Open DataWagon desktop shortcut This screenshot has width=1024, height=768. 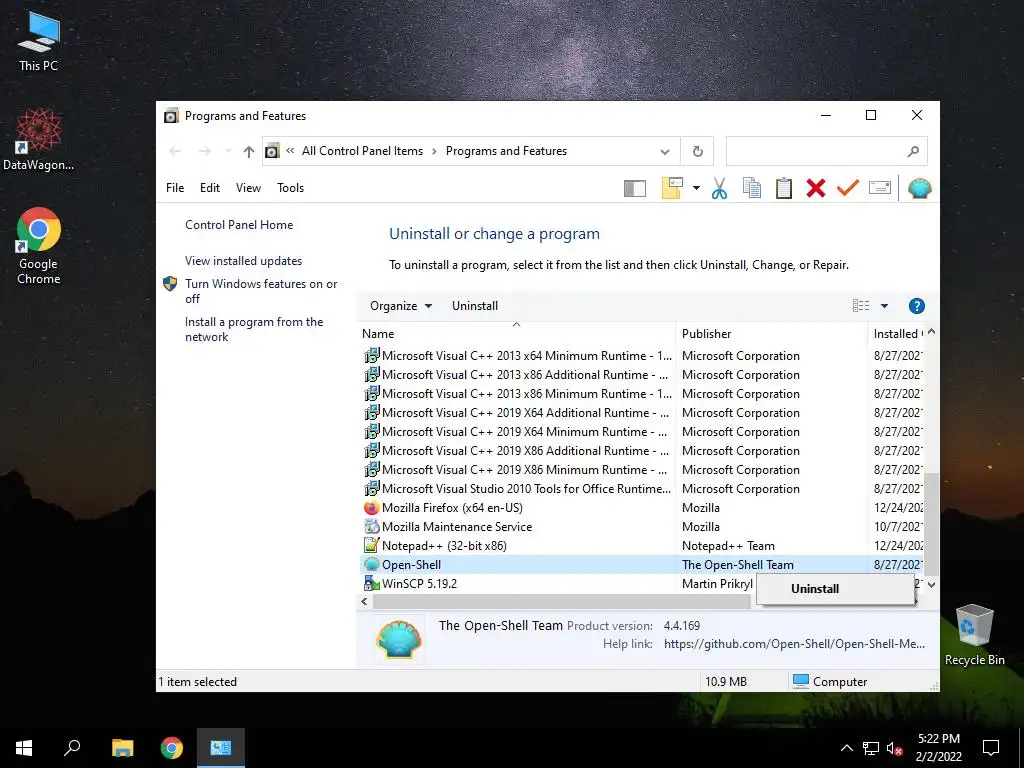pos(39,140)
